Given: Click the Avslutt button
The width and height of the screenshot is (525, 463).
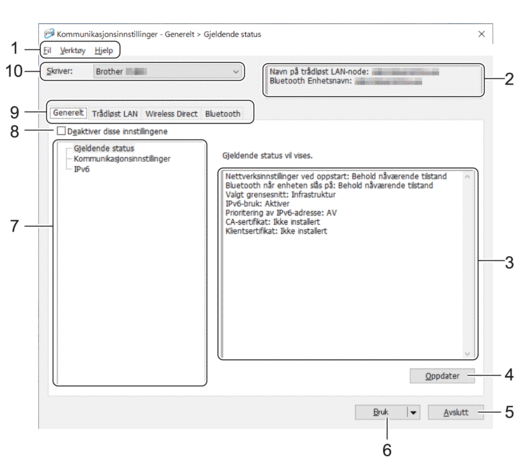Looking at the screenshot, I should click(x=456, y=412).
